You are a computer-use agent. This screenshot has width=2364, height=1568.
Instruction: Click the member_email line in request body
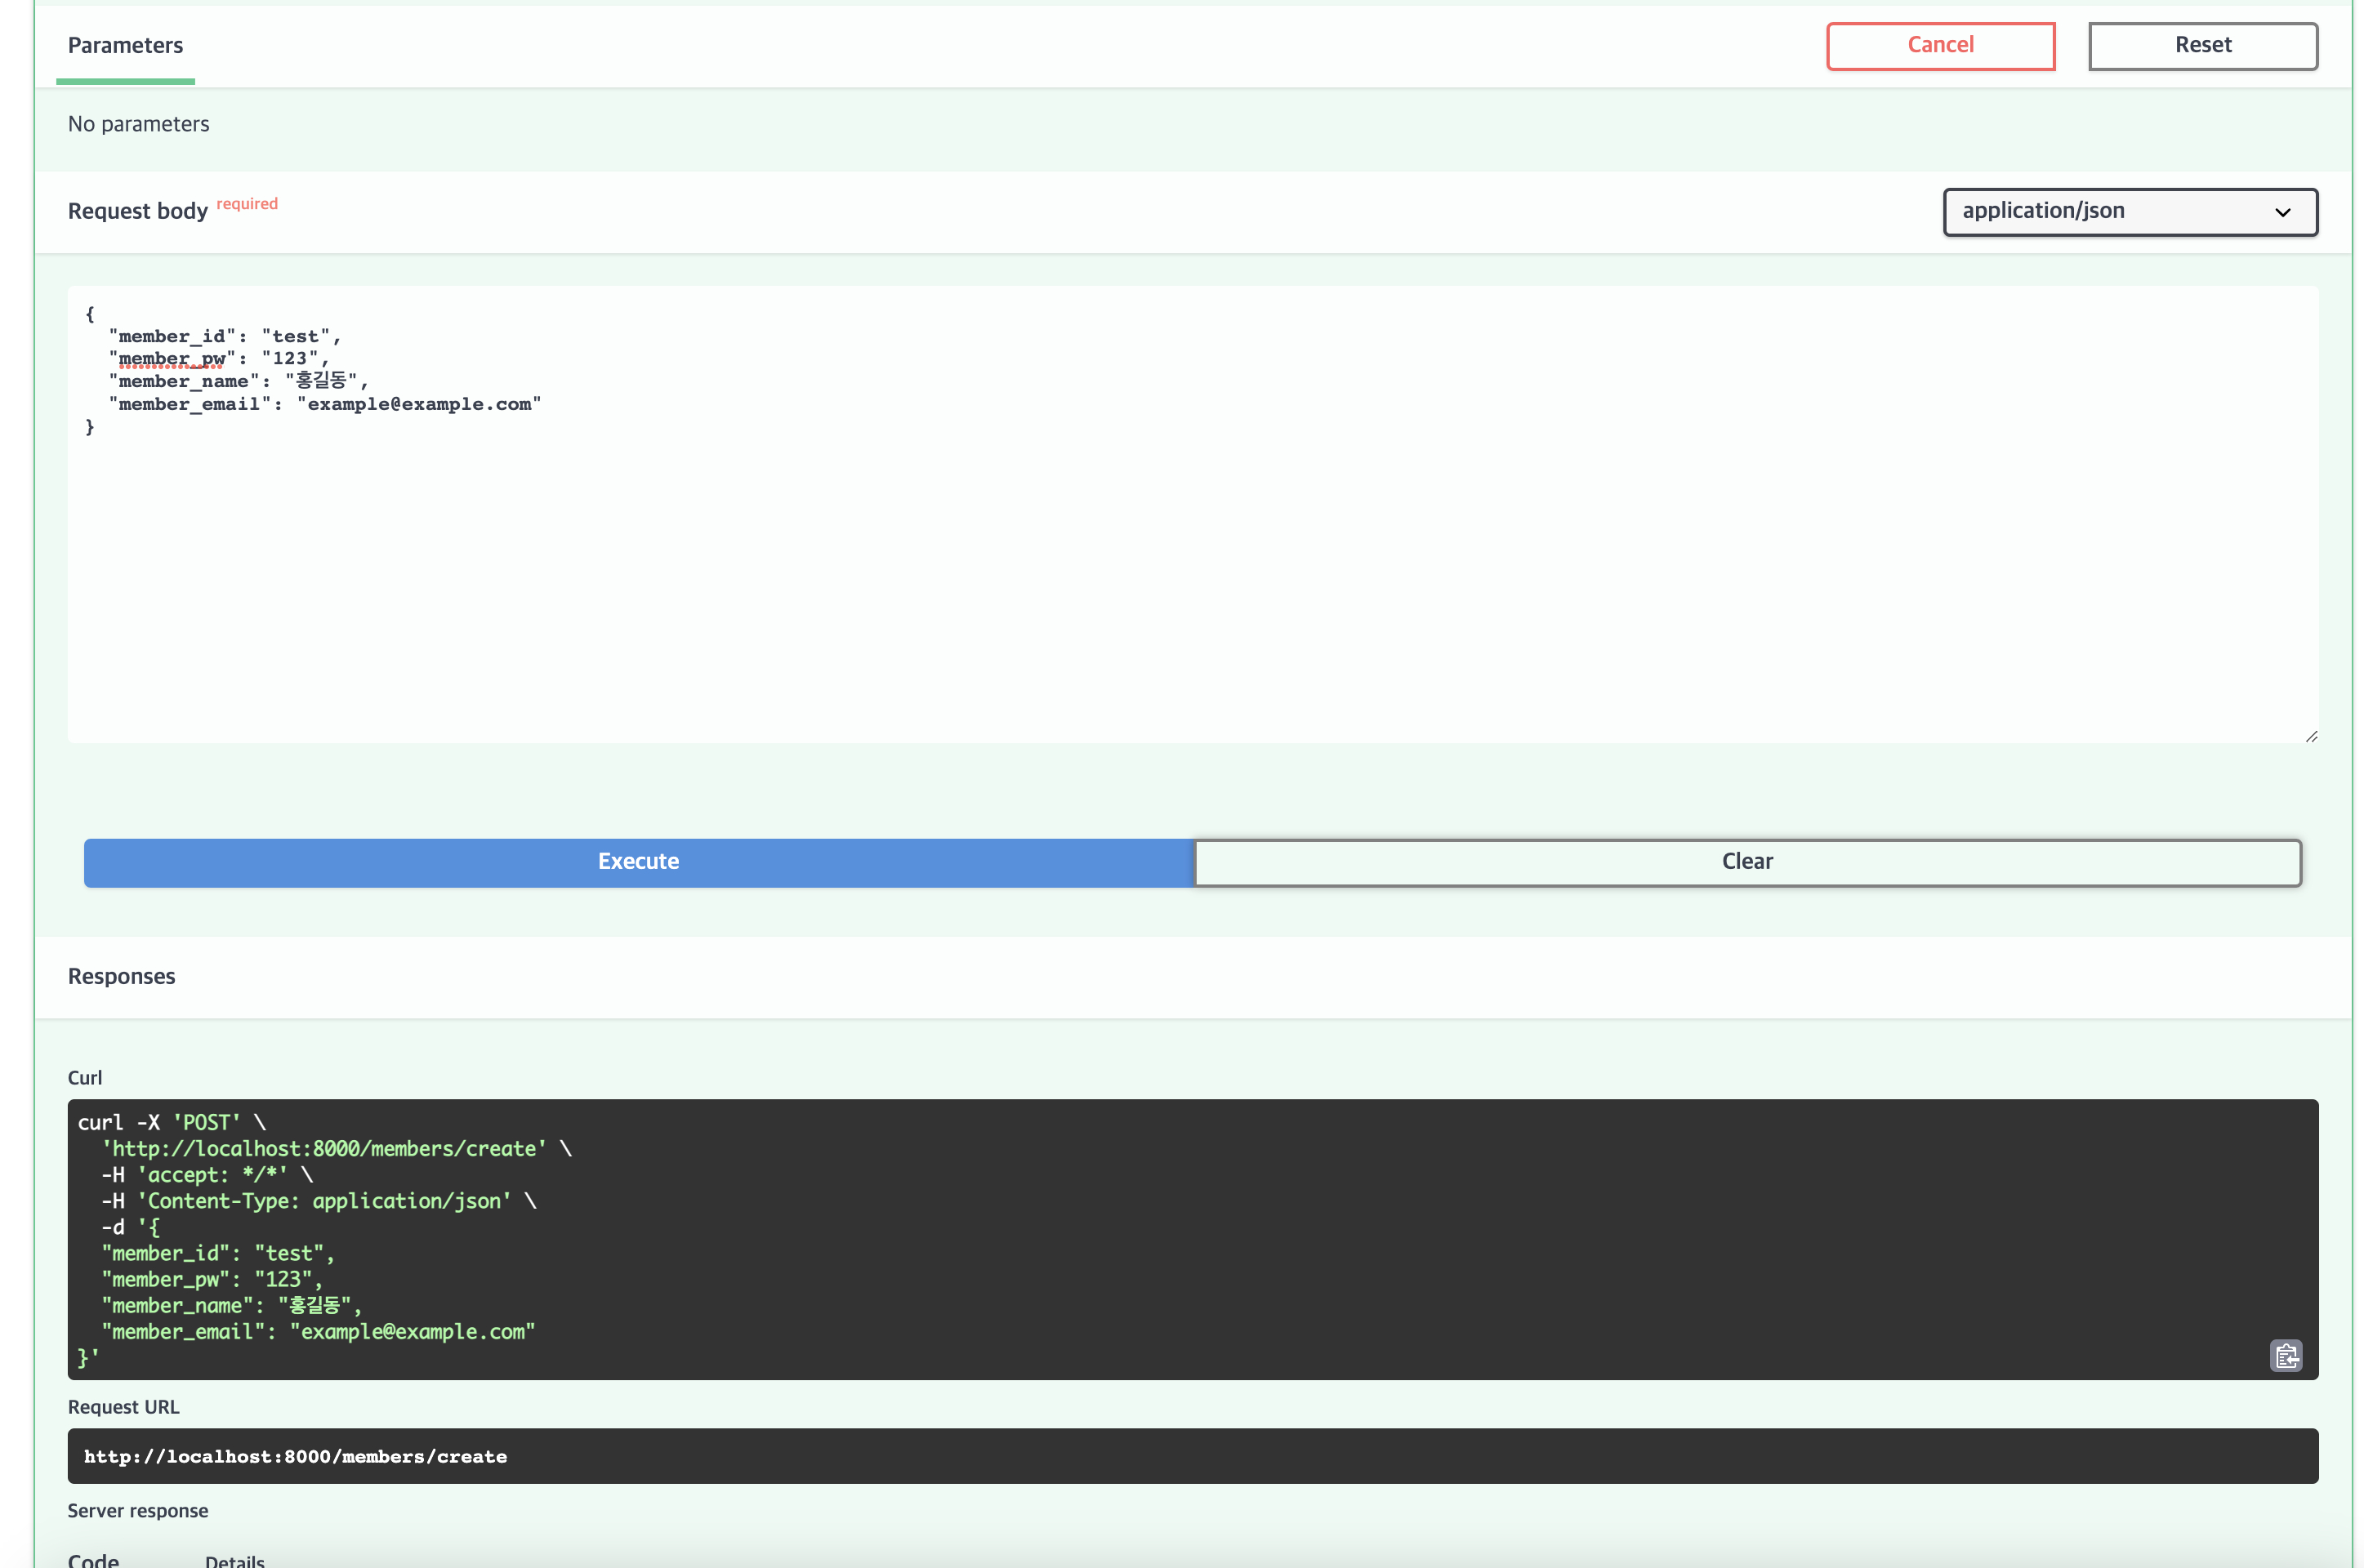[x=325, y=404]
